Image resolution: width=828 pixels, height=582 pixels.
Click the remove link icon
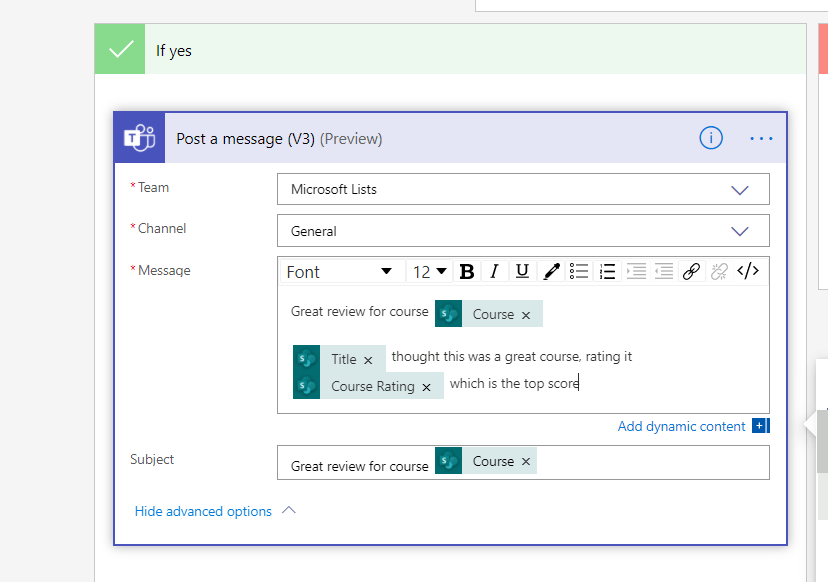[x=719, y=271]
